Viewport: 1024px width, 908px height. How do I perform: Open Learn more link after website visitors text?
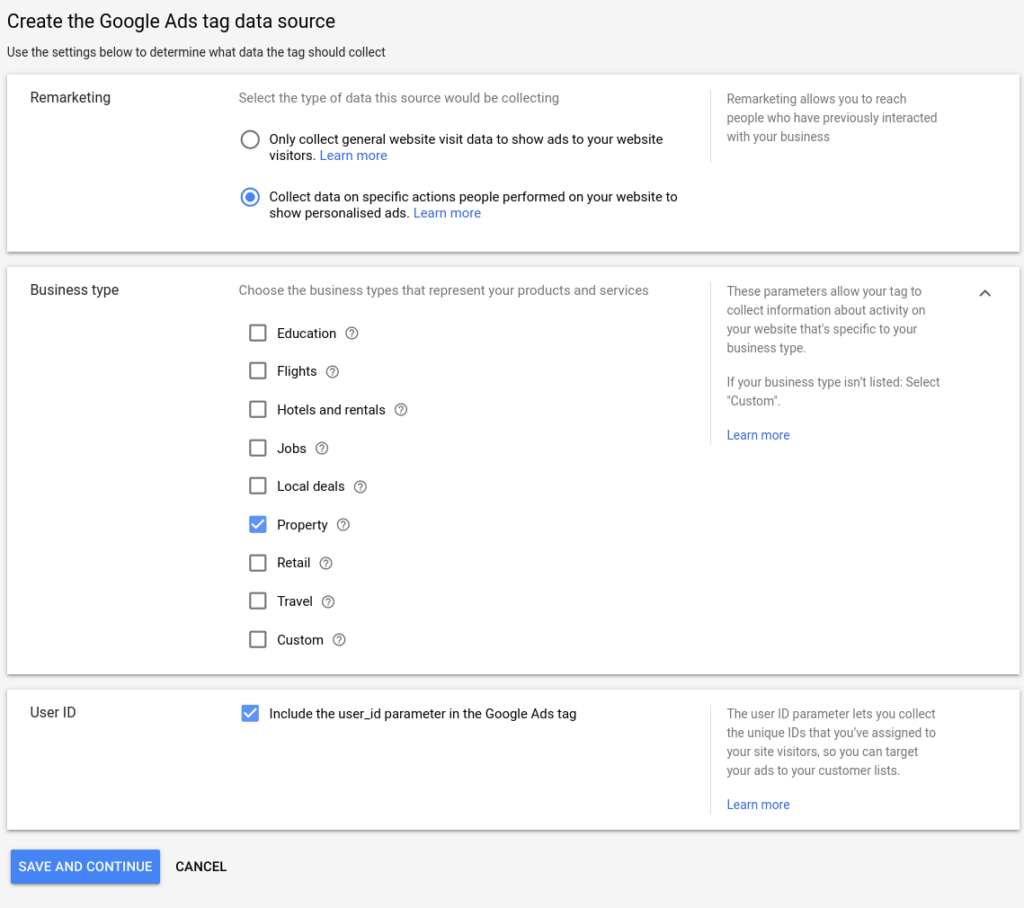[353, 155]
